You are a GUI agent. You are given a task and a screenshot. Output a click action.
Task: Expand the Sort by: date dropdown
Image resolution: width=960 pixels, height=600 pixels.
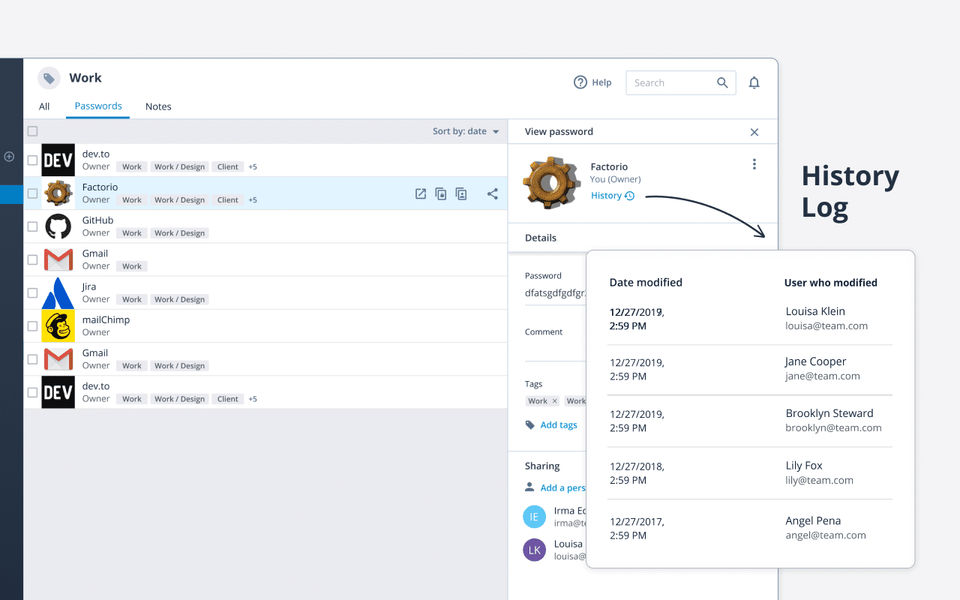[466, 131]
